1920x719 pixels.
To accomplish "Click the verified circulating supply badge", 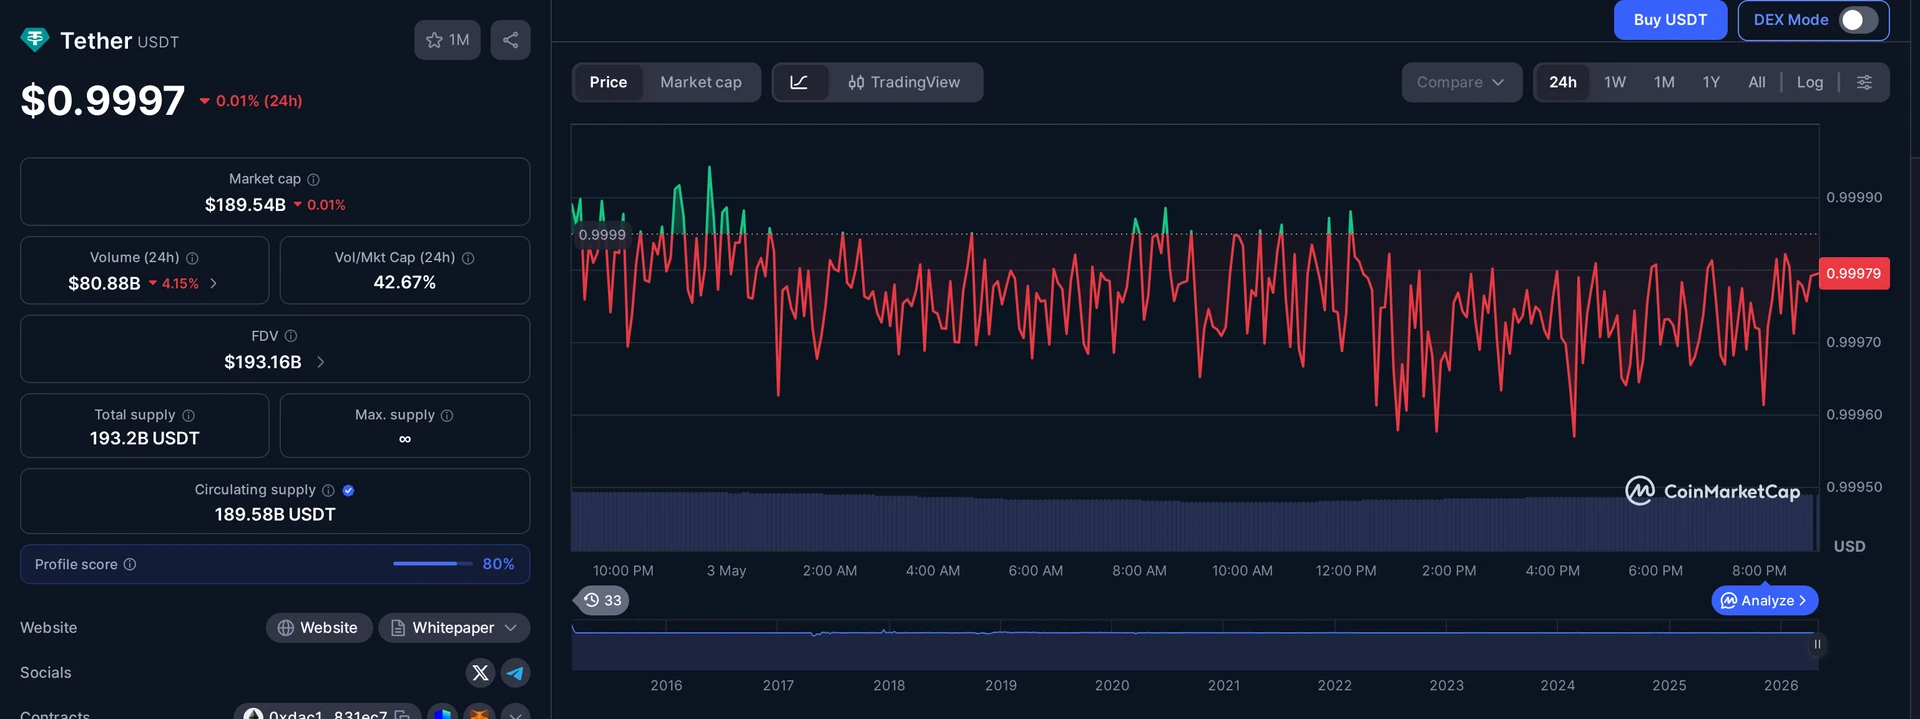I will point(348,490).
